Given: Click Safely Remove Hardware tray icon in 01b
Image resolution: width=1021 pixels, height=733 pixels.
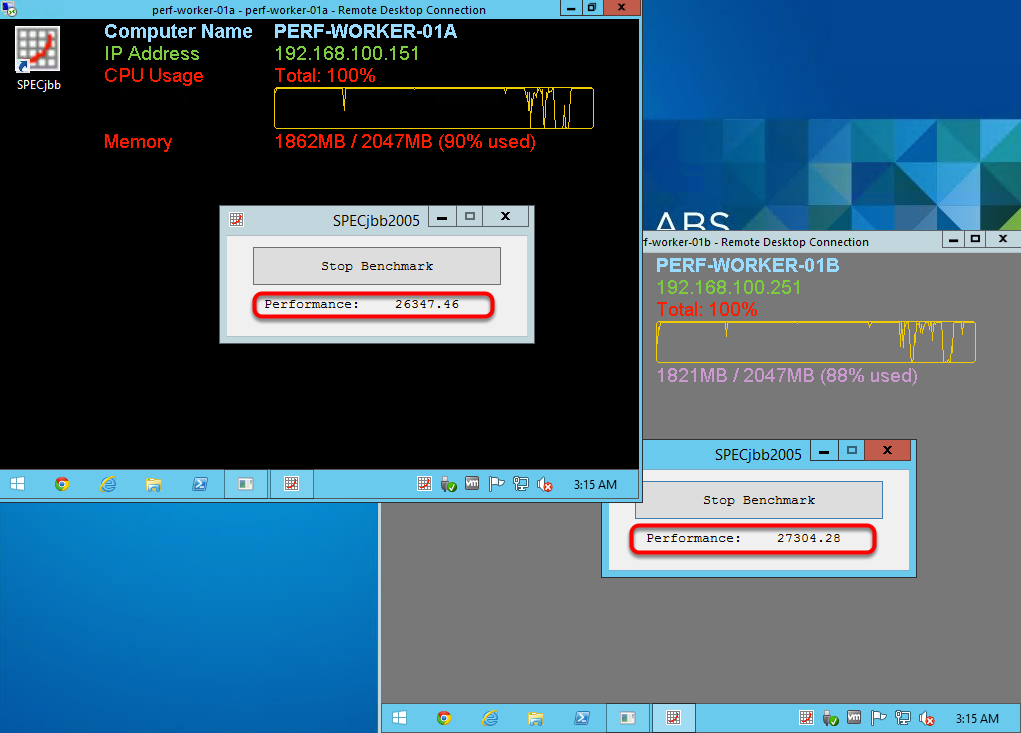Looking at the screenshot, I should tap(830, 718).
